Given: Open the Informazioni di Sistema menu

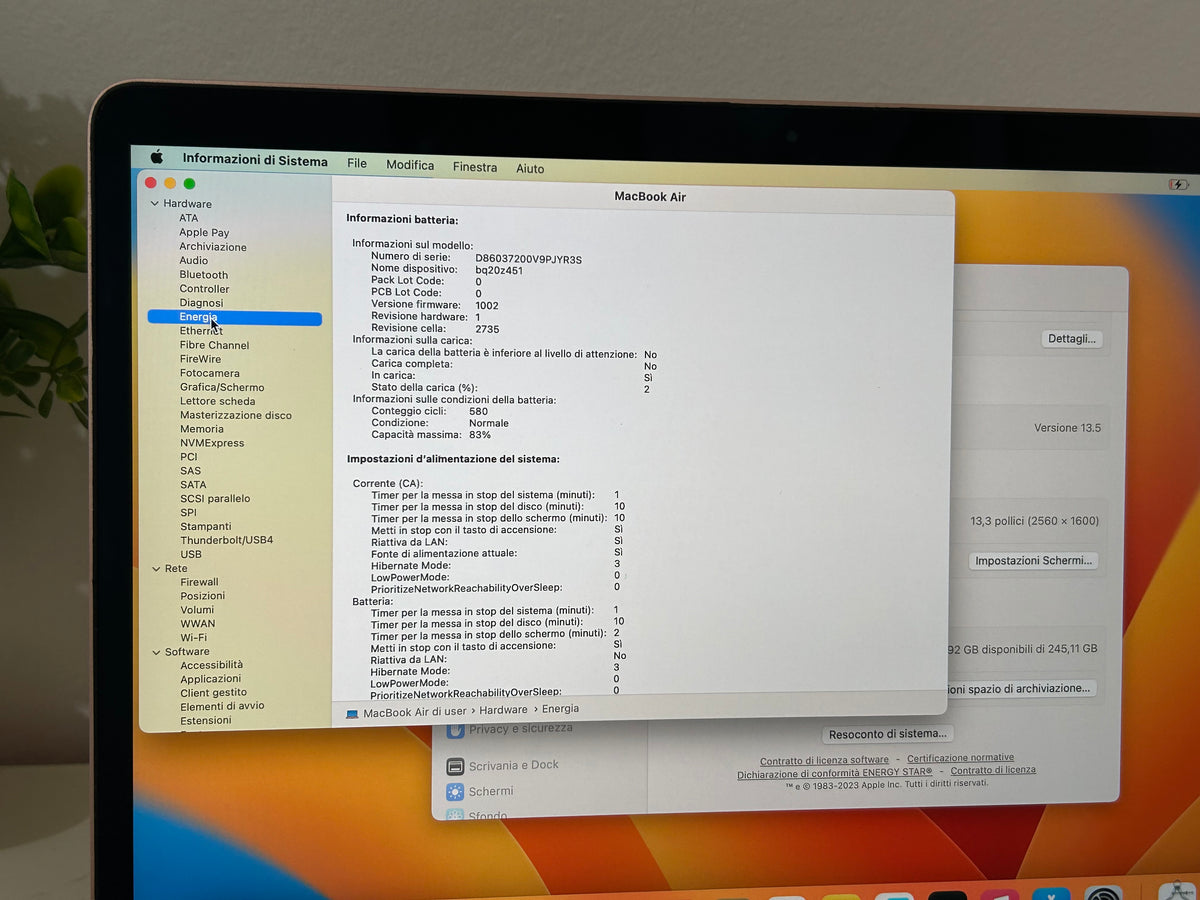Looking at the screenshot, I should pyautogui.click(x=255, y=160).
